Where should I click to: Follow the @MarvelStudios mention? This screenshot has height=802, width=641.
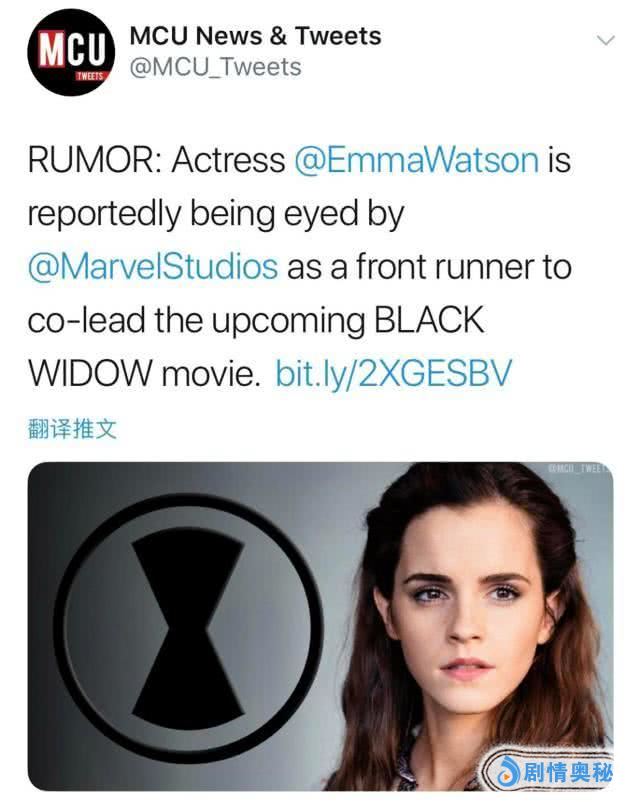(x=153, y=267)
